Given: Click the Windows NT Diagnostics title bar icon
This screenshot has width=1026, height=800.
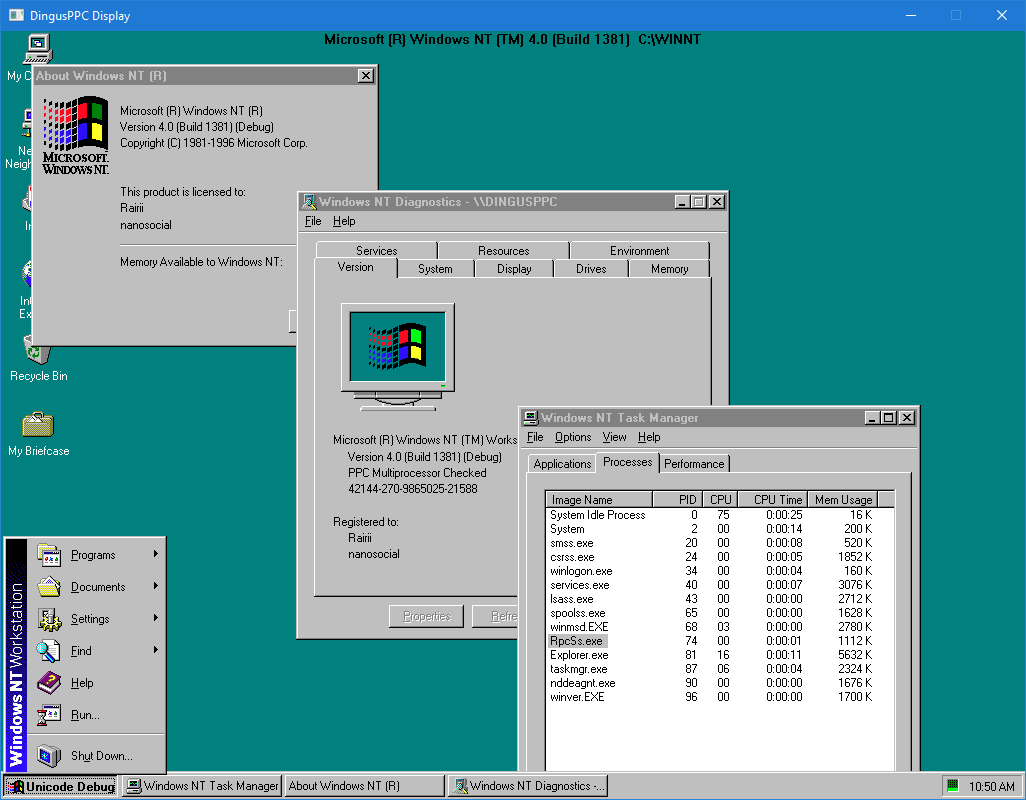Looking at the screenshot, I should 309,201.
